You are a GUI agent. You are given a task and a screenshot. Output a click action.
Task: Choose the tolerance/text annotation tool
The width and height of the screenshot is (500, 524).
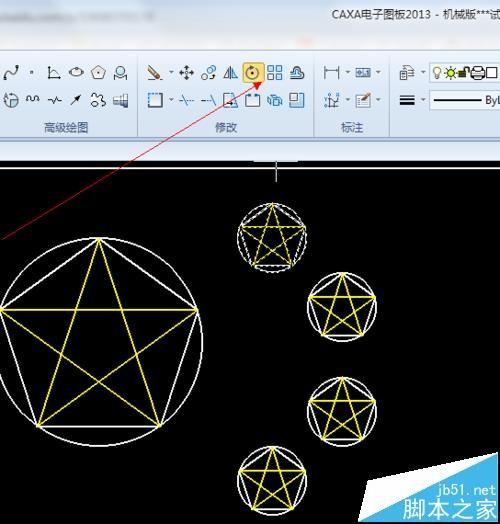point(363,72)
